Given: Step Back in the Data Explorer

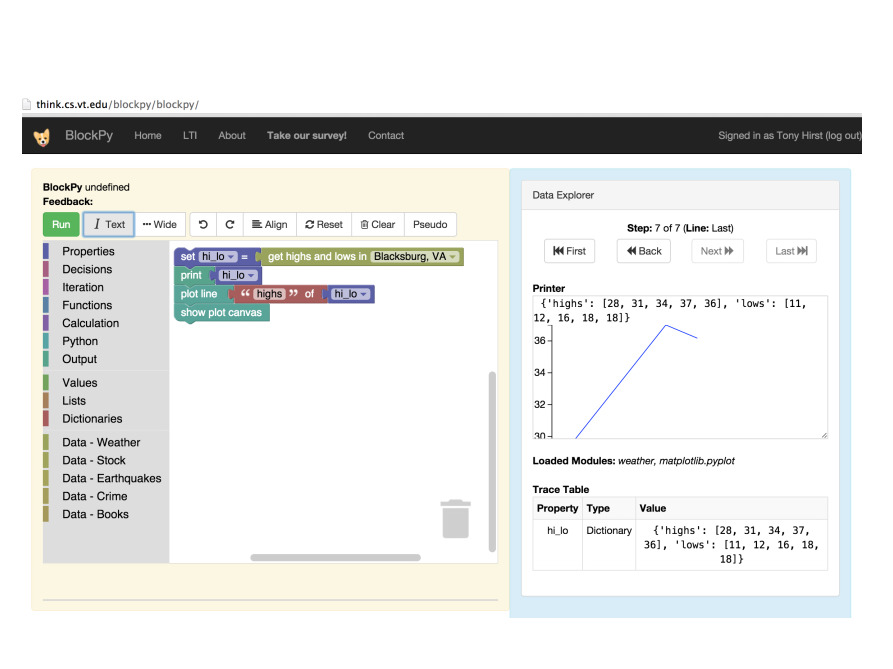Looking at the screenshot, I should (x=644, y=251).
